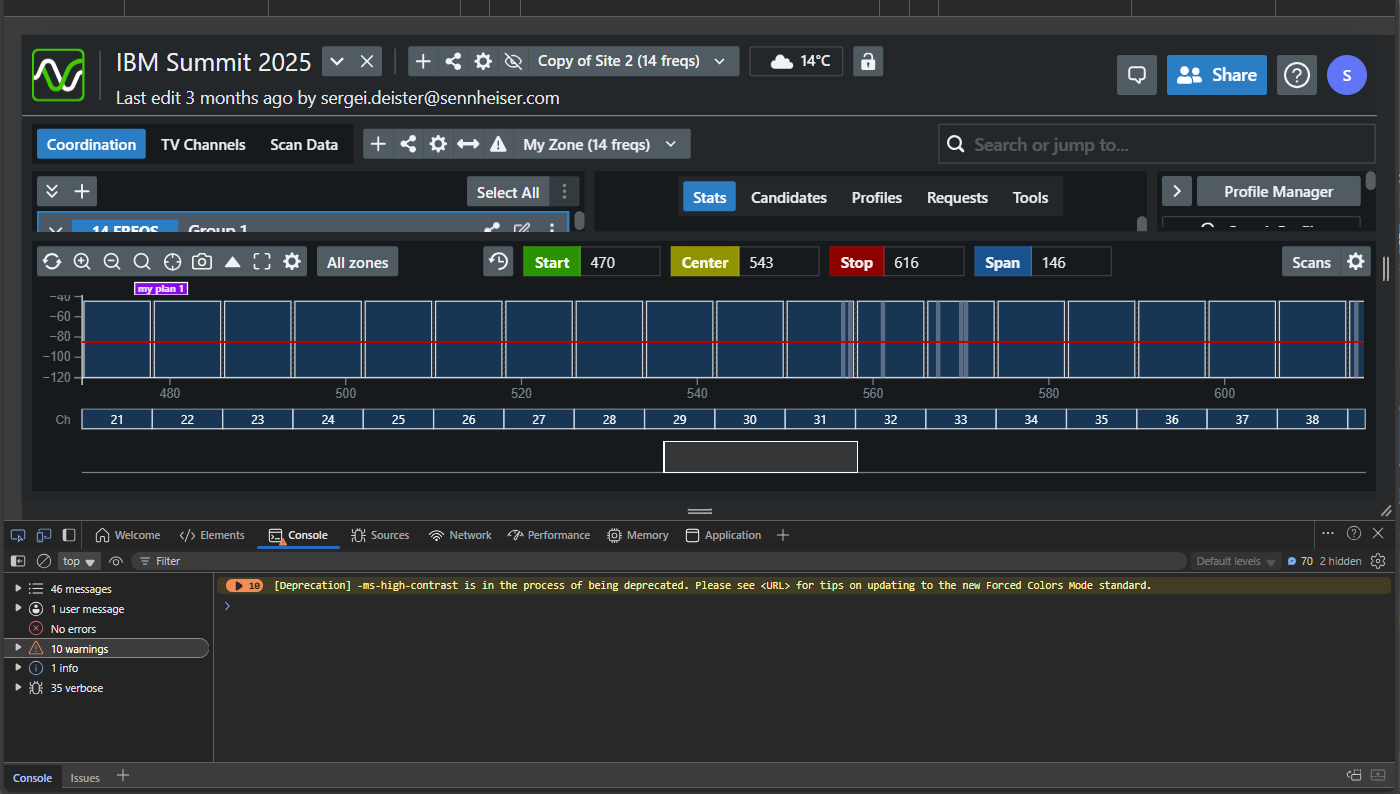Share the site via share icon beside Copy of Site 2
Image resolution: width=1400 pixels, height=794 pixels.
coord(453,61)
